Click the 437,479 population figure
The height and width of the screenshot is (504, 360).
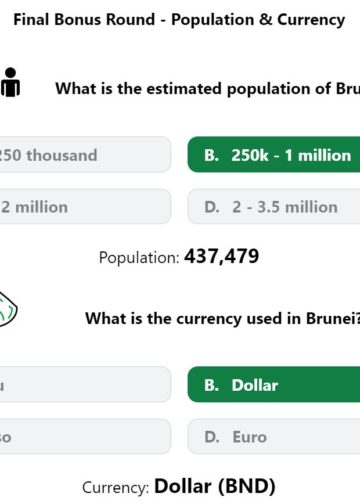click(x=222, y=256)
